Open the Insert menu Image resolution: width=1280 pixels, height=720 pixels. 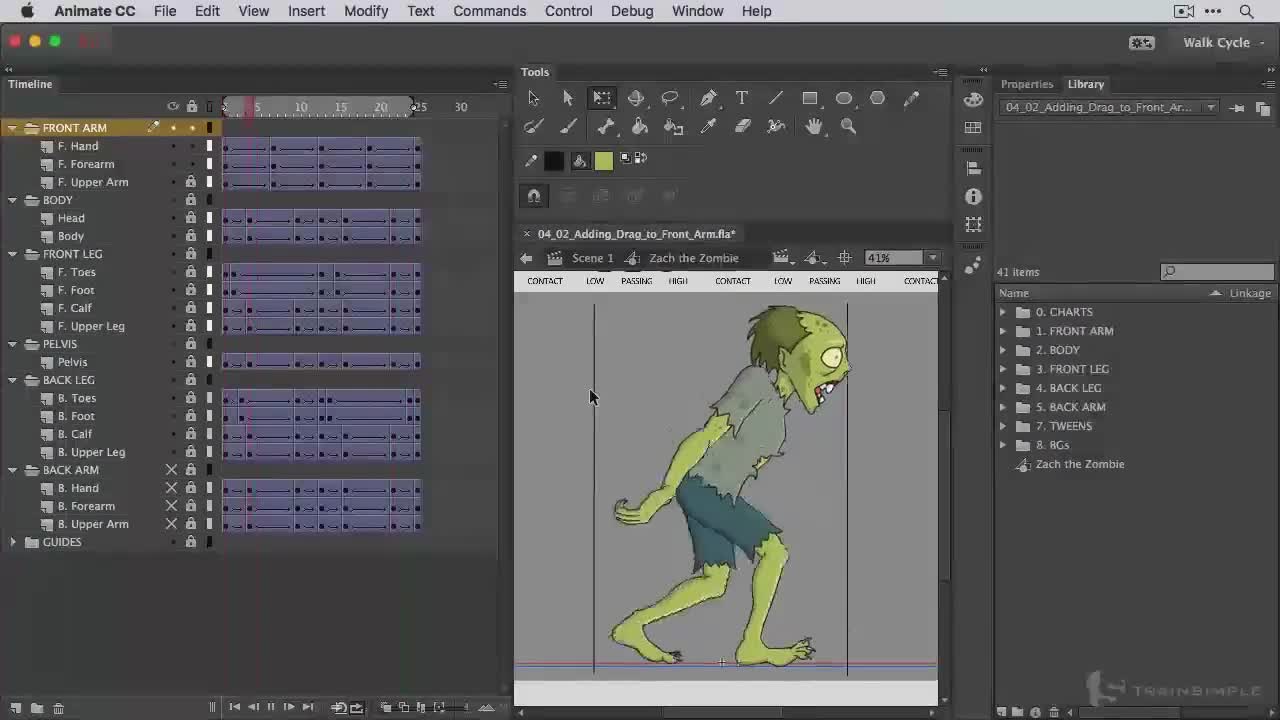pos(306,11)
